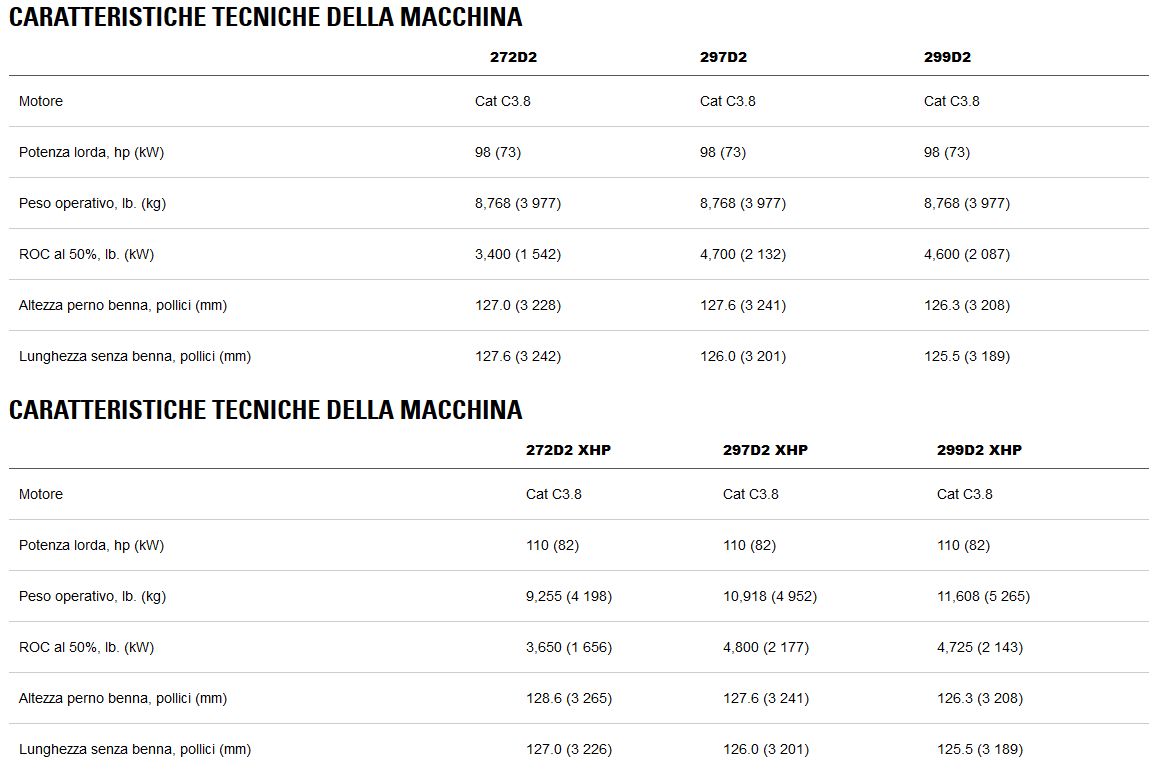Select operating weight 9,255 (4 198)
Screen dimensions: 1161x779
[569, 596]
